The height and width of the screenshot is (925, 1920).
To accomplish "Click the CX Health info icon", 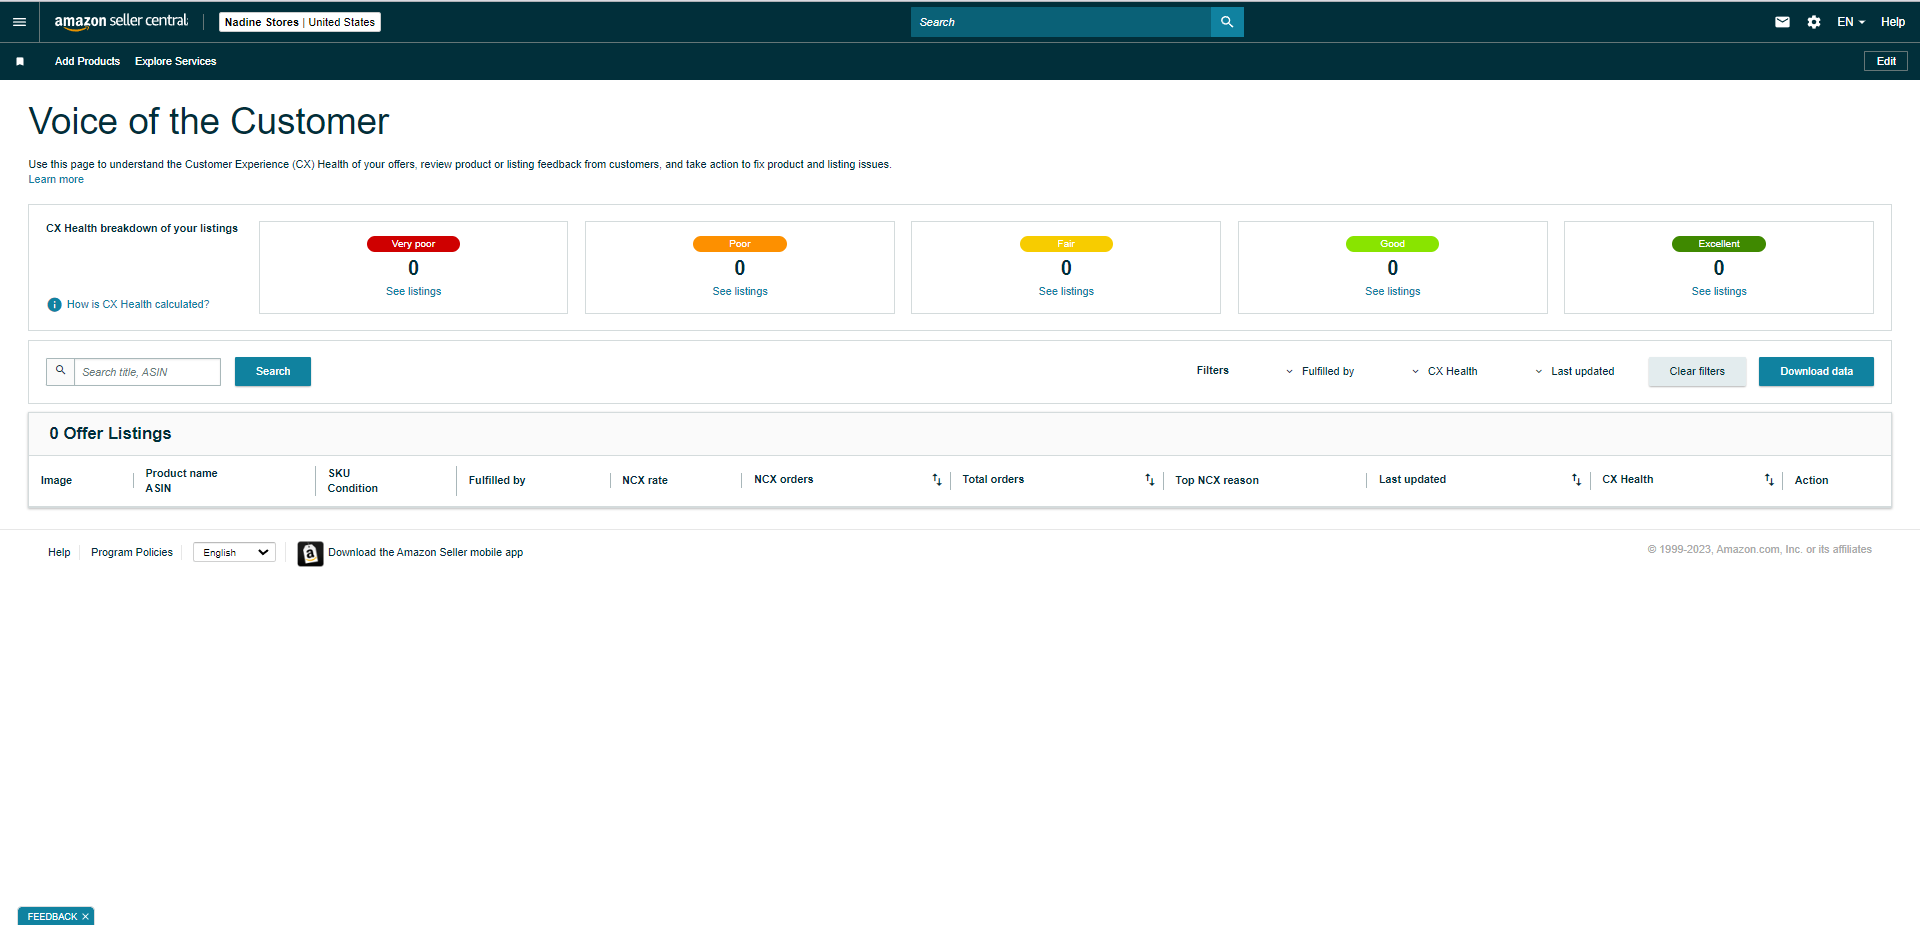I will 54,305.
